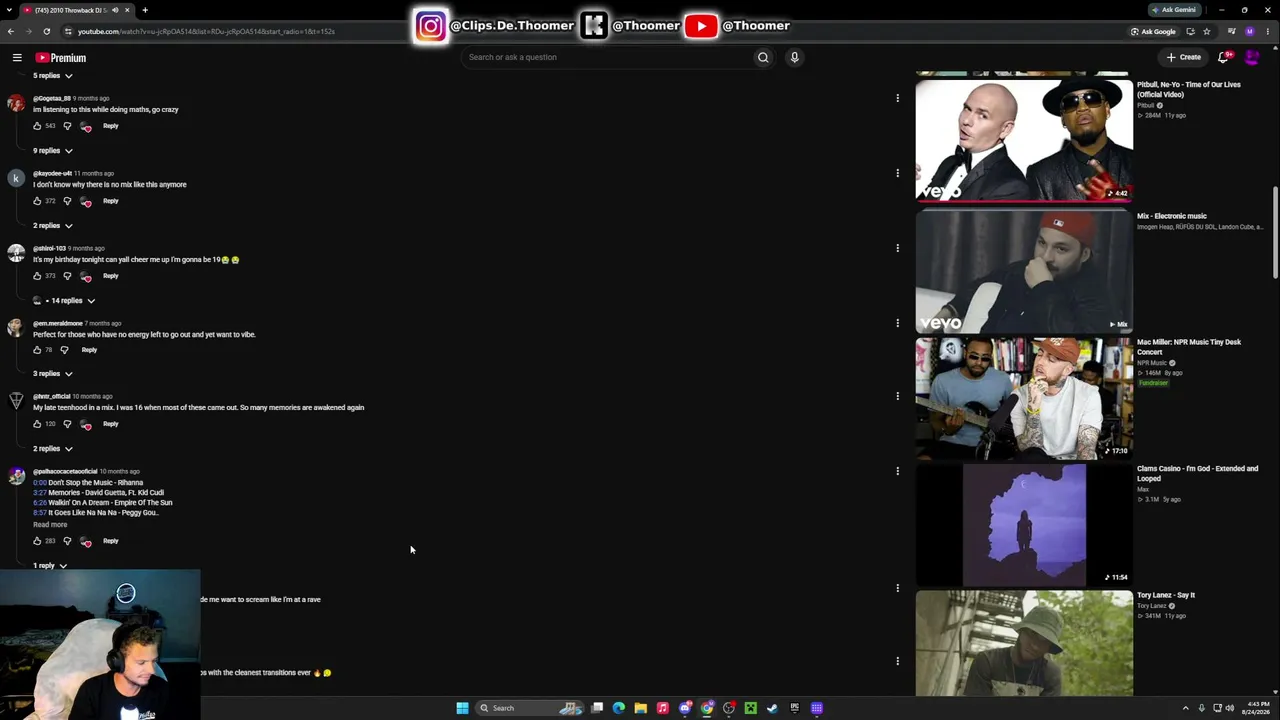
Task: Start voice search with the microphone
Action: (794, 57)
